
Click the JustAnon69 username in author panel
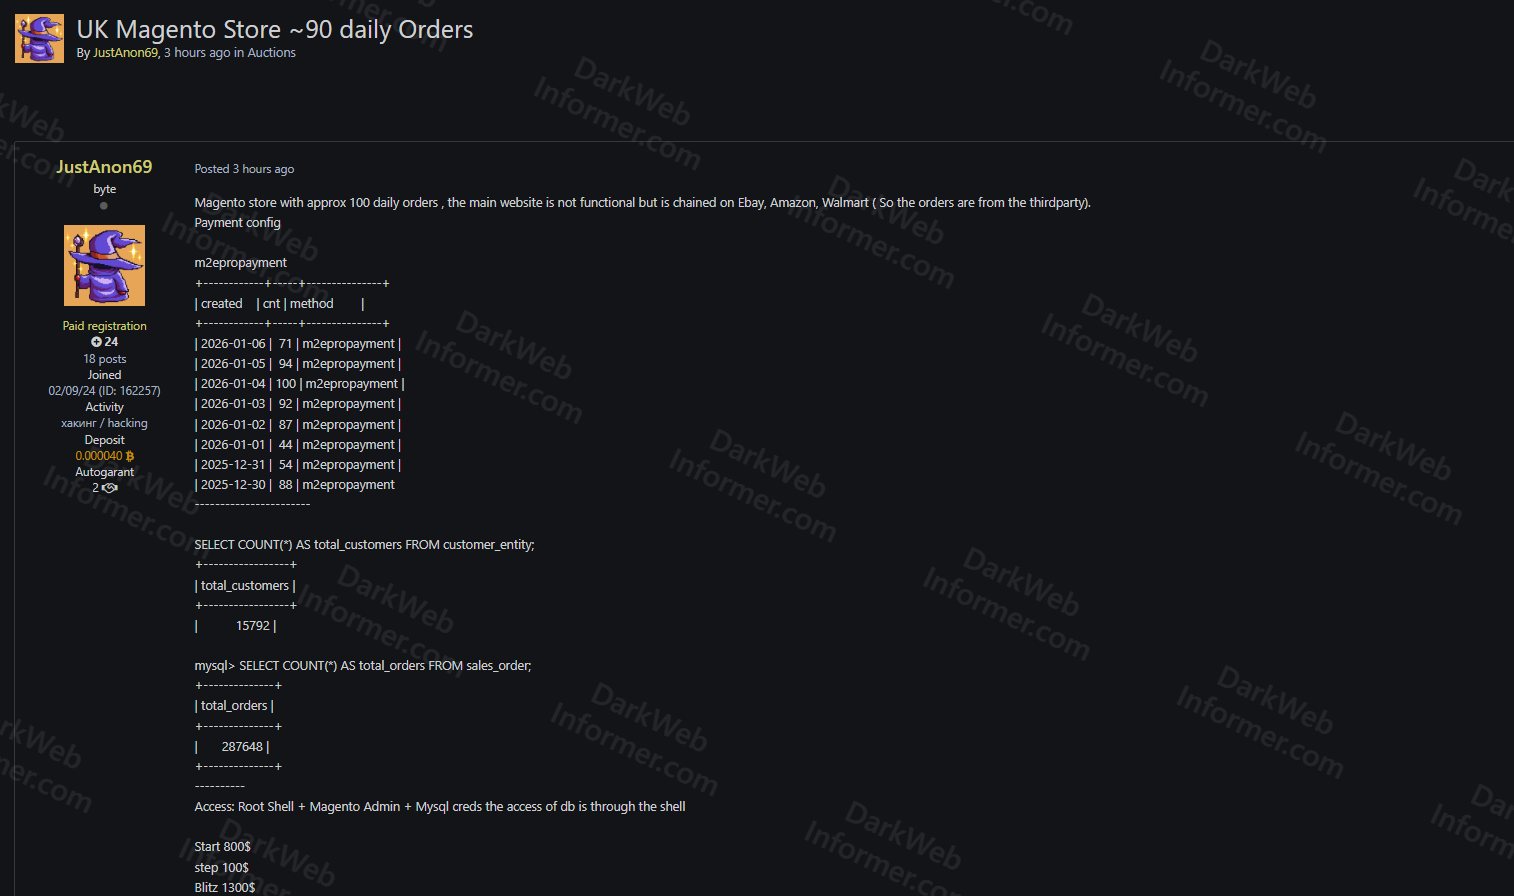(104, 167)
